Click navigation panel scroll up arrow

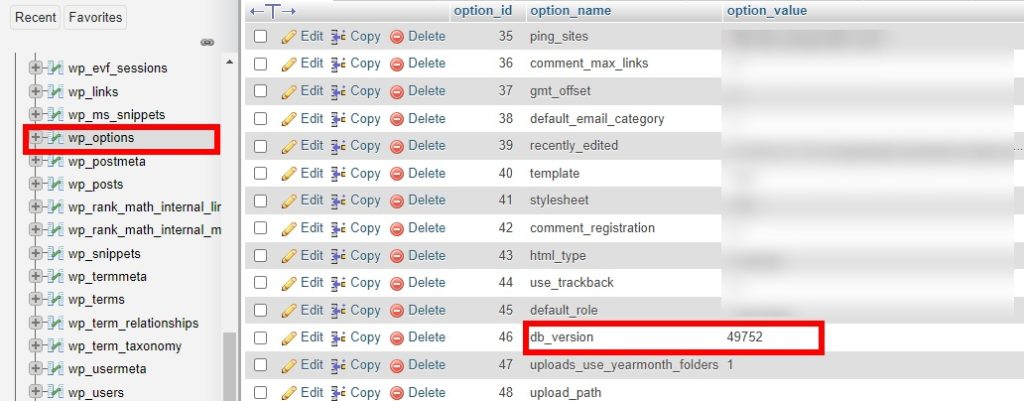coord(229,62)
